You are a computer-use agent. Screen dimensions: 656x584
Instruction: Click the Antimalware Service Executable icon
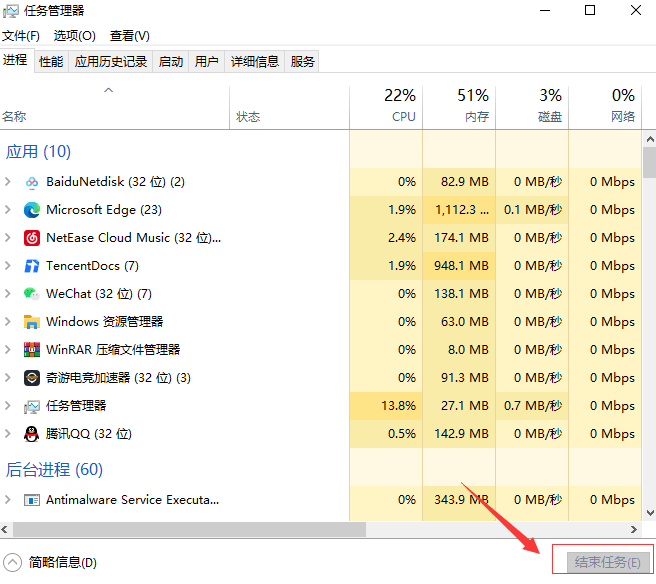32,500
